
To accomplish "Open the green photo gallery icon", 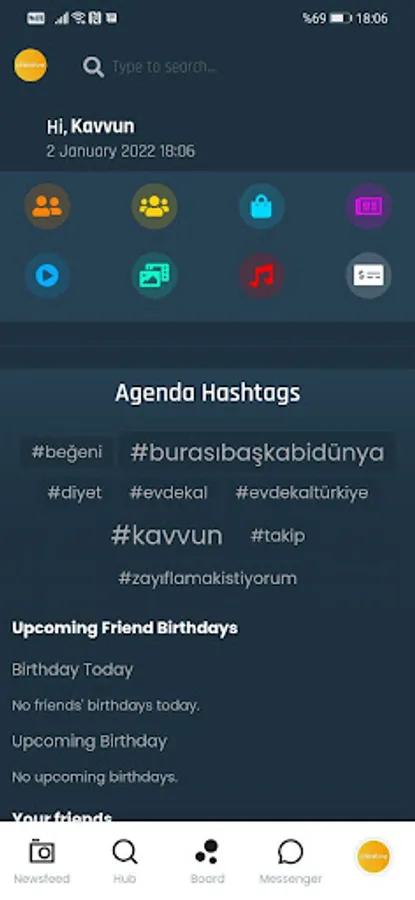I will pos(154,276).
